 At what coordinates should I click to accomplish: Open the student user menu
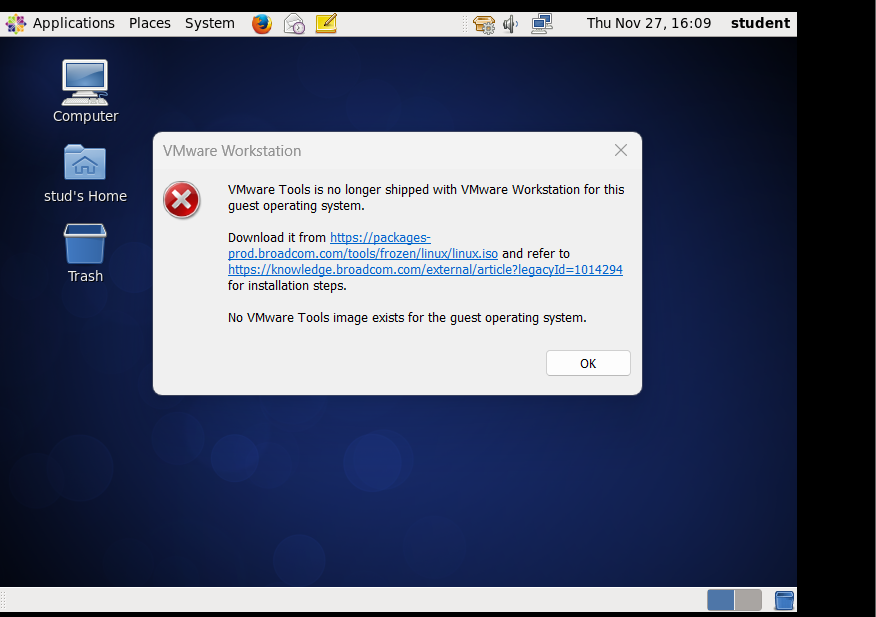point(760,23)
